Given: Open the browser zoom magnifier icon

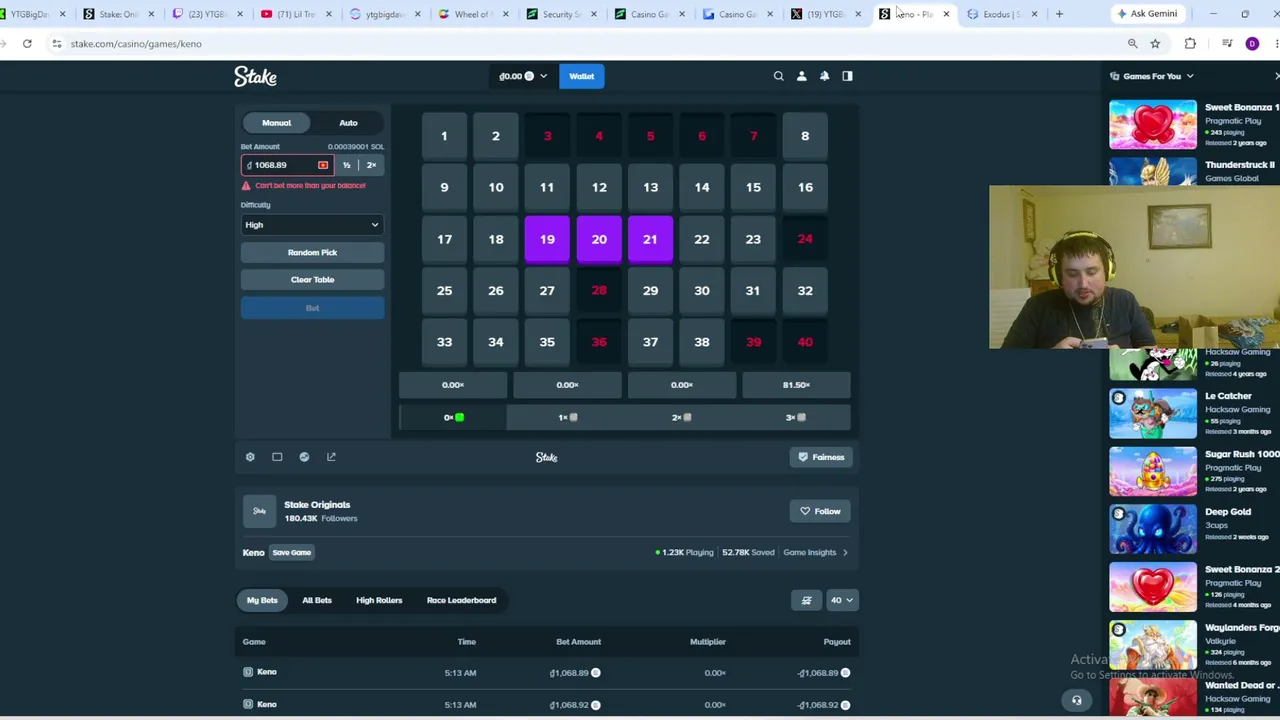Looking at the screenshot, I should (x=1132, y=44).
